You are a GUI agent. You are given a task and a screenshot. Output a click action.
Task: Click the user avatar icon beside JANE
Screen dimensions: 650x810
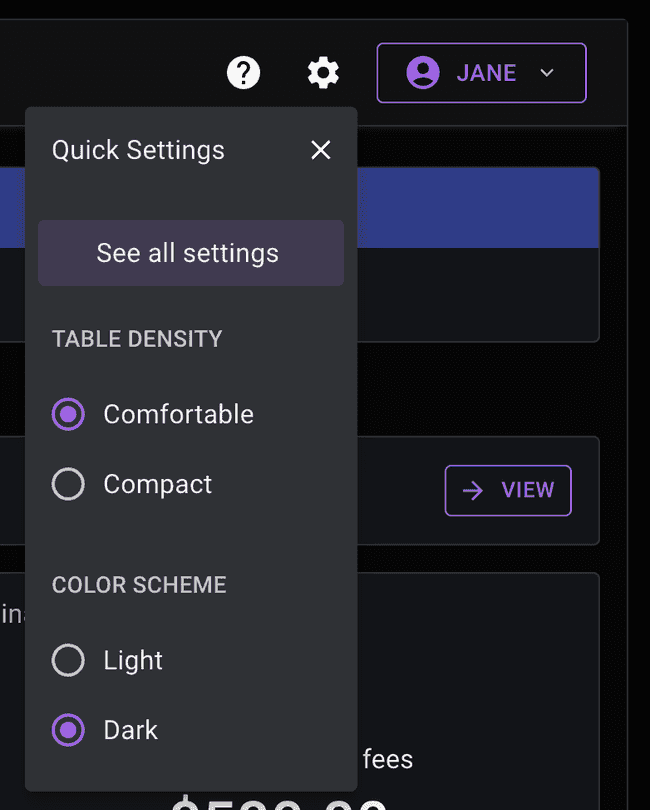click(x=423, y=73)
